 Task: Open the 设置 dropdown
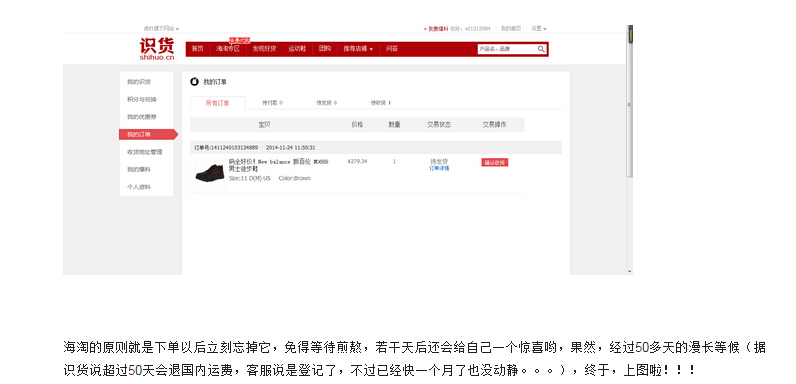(539, 29)
